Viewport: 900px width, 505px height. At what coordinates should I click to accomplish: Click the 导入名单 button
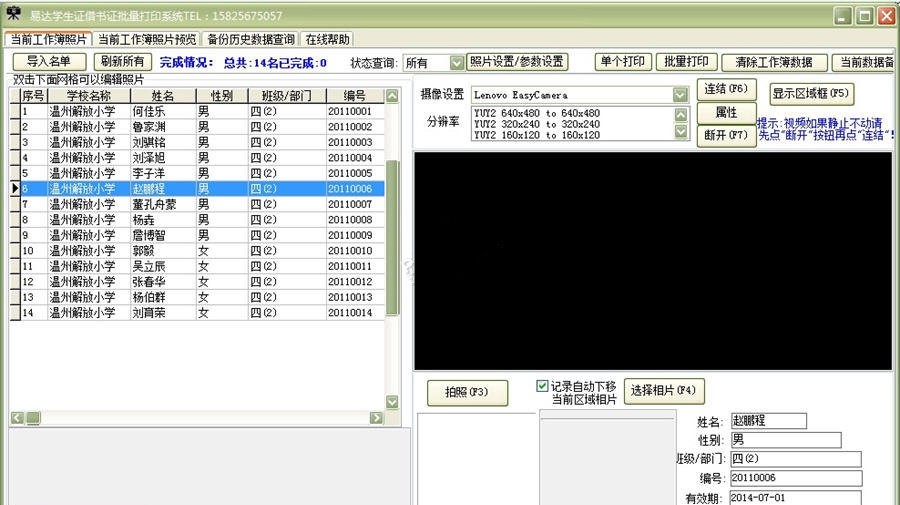[x=49, y=62]
